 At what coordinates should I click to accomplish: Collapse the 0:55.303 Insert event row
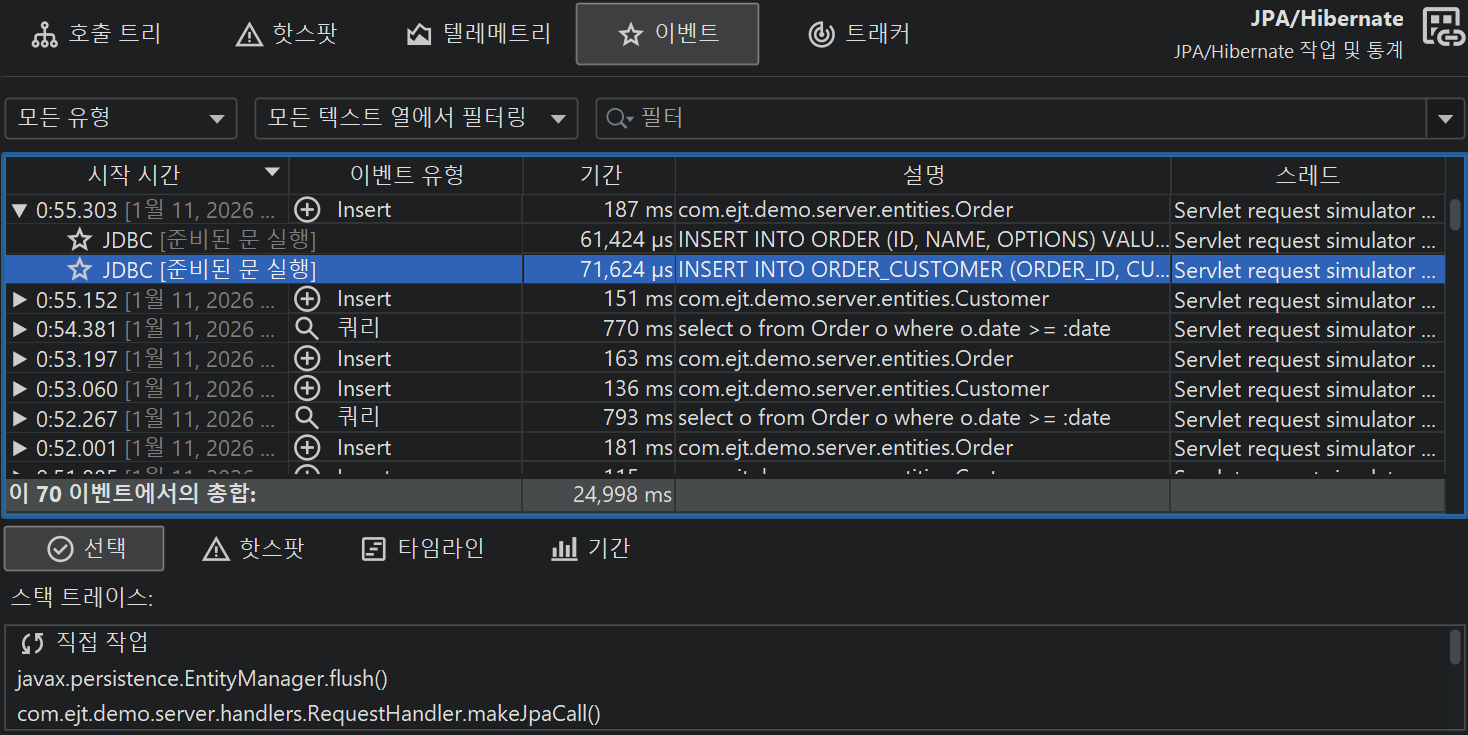[19, 211]
